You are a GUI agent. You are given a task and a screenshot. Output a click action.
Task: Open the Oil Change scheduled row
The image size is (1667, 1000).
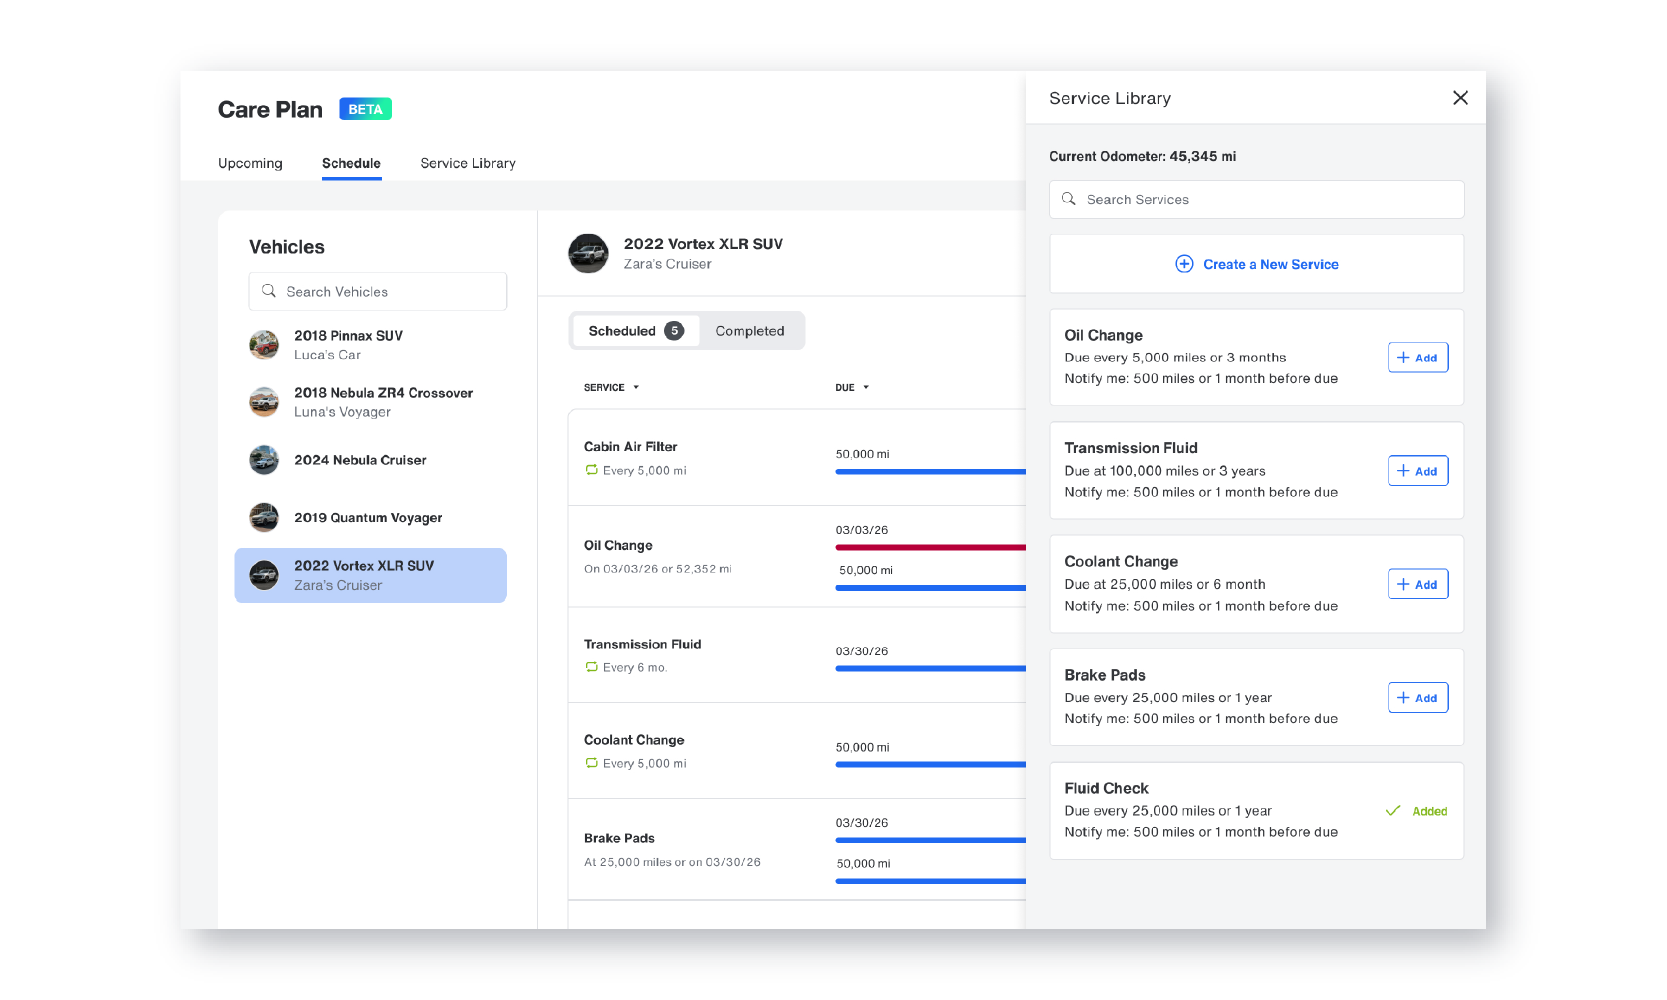(797, 557)
